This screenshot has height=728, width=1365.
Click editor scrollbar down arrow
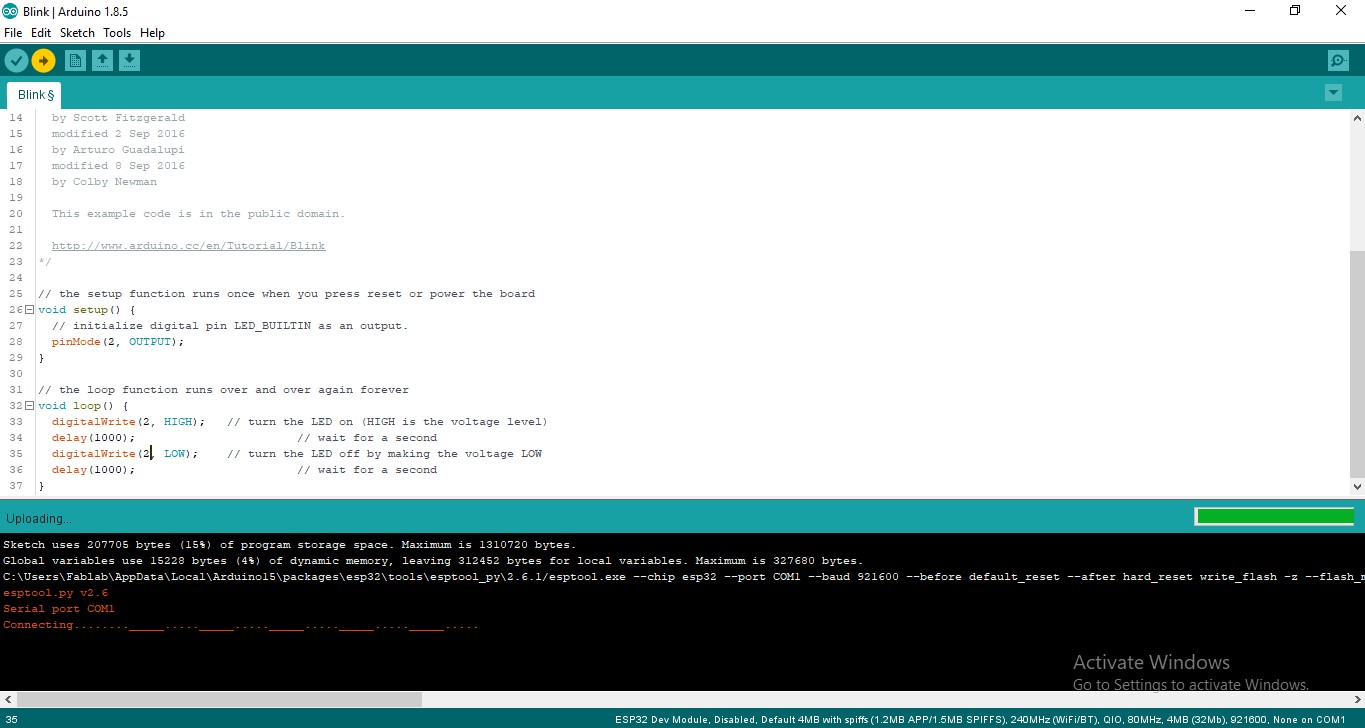point(1356,487)
